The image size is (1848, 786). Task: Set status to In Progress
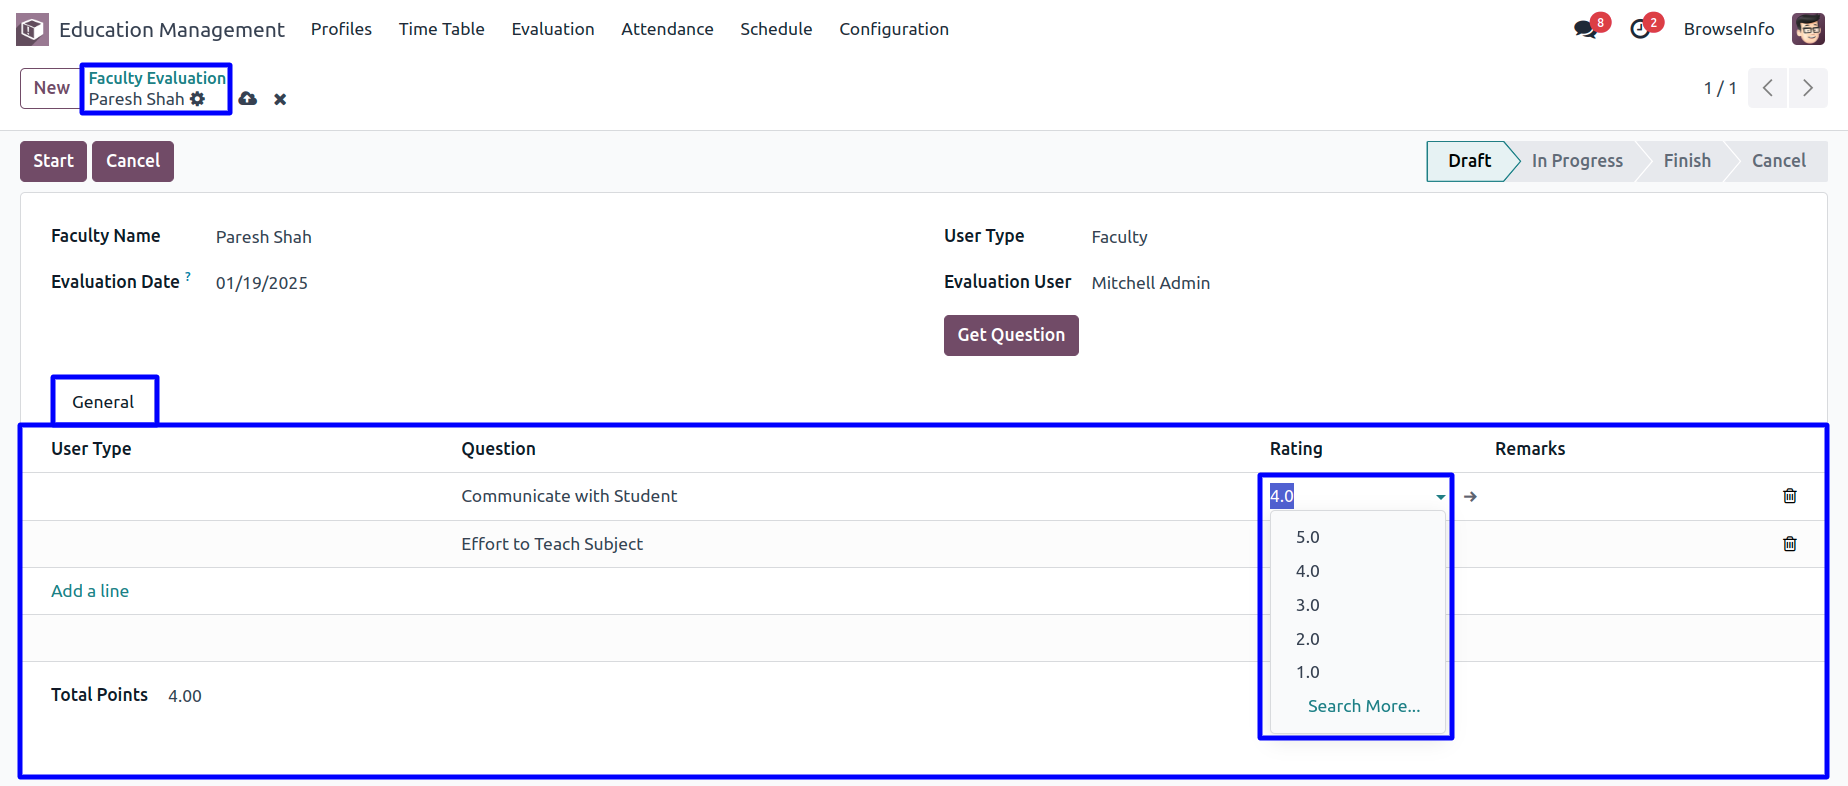tap(1577, 161)
